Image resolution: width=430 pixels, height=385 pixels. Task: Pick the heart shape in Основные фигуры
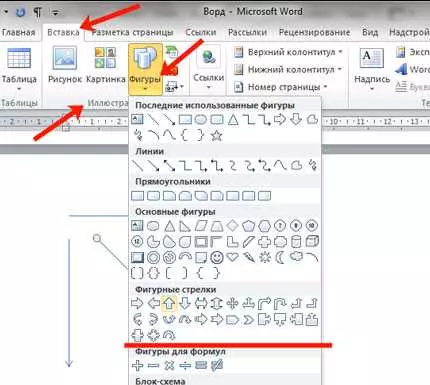(233, 256)
